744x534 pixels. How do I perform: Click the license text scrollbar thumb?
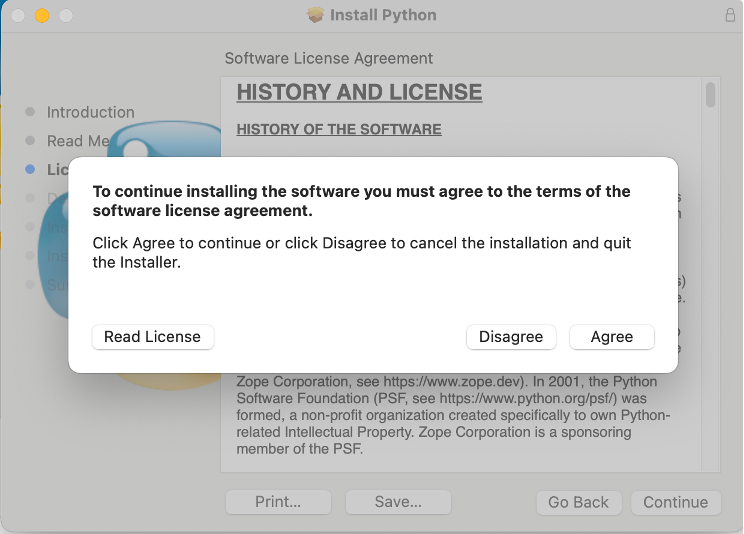coord(710,95)
